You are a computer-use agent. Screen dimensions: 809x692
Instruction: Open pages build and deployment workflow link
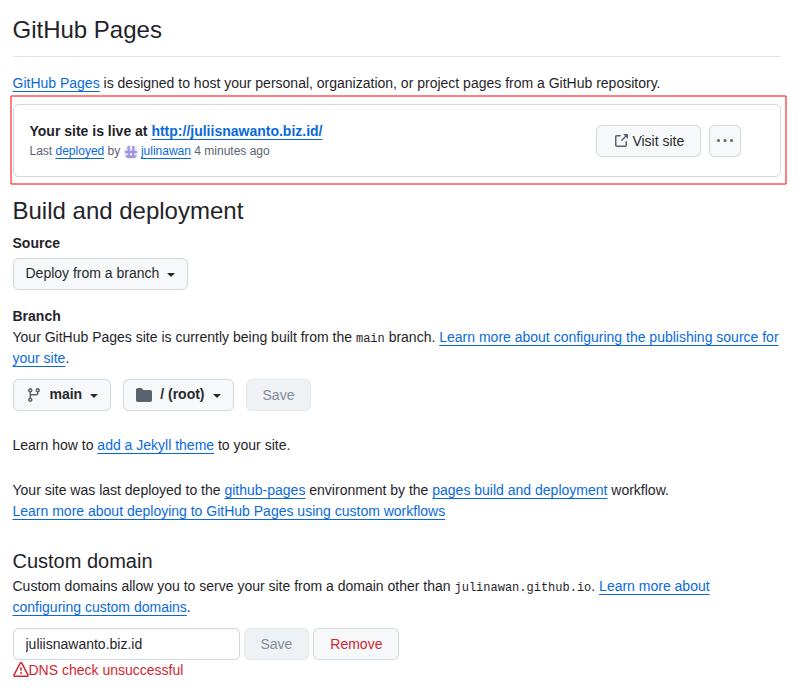[x=520, y=490]
